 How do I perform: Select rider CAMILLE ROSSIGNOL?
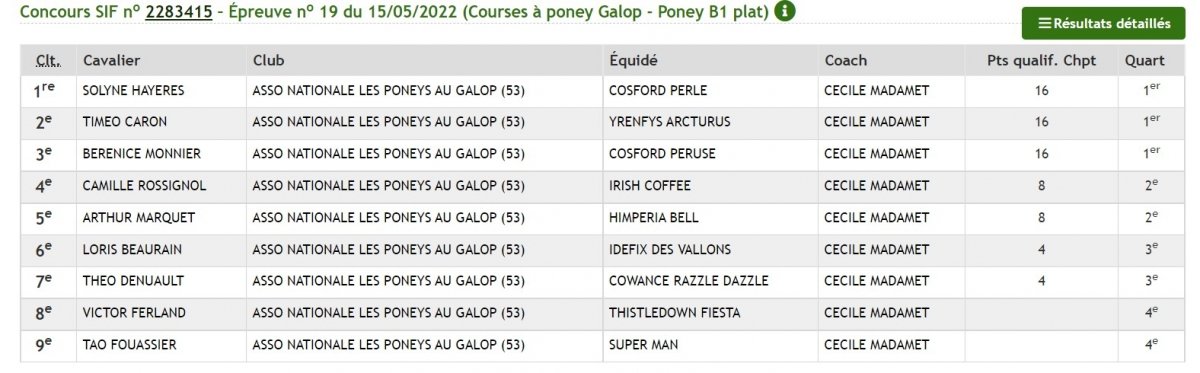[x=145, y=186]
